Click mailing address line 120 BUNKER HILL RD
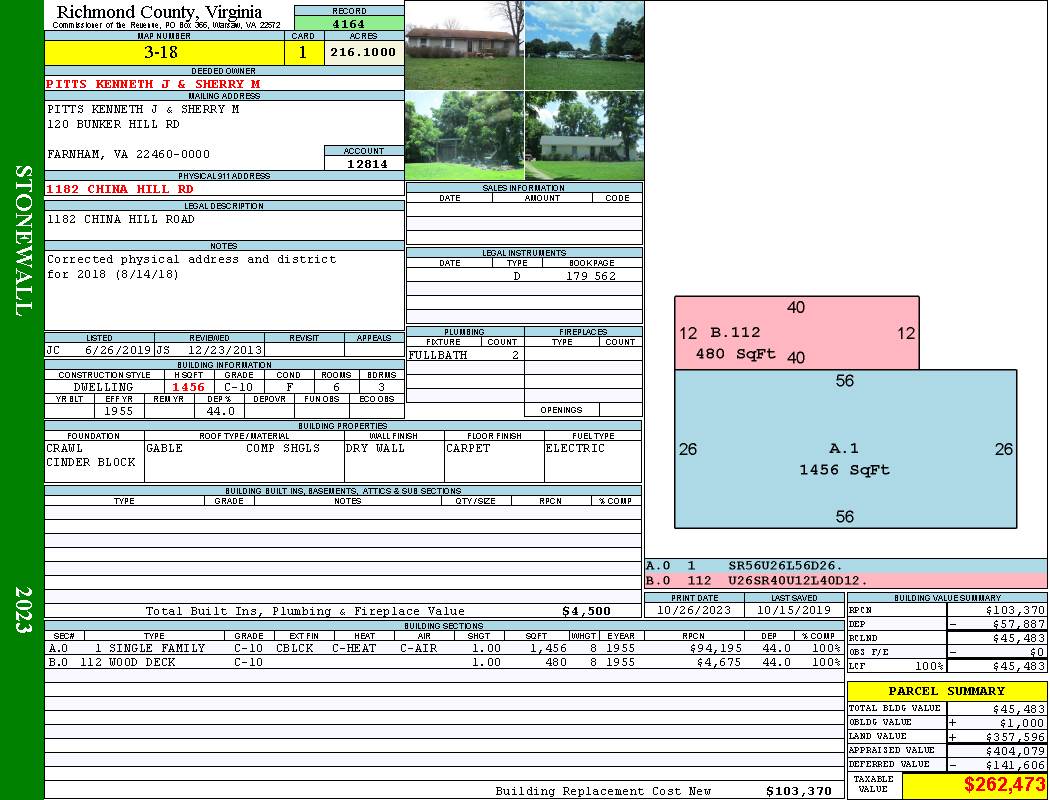Screen dimensions: 1050x800 pyautogui.click(x=113, y=125)
